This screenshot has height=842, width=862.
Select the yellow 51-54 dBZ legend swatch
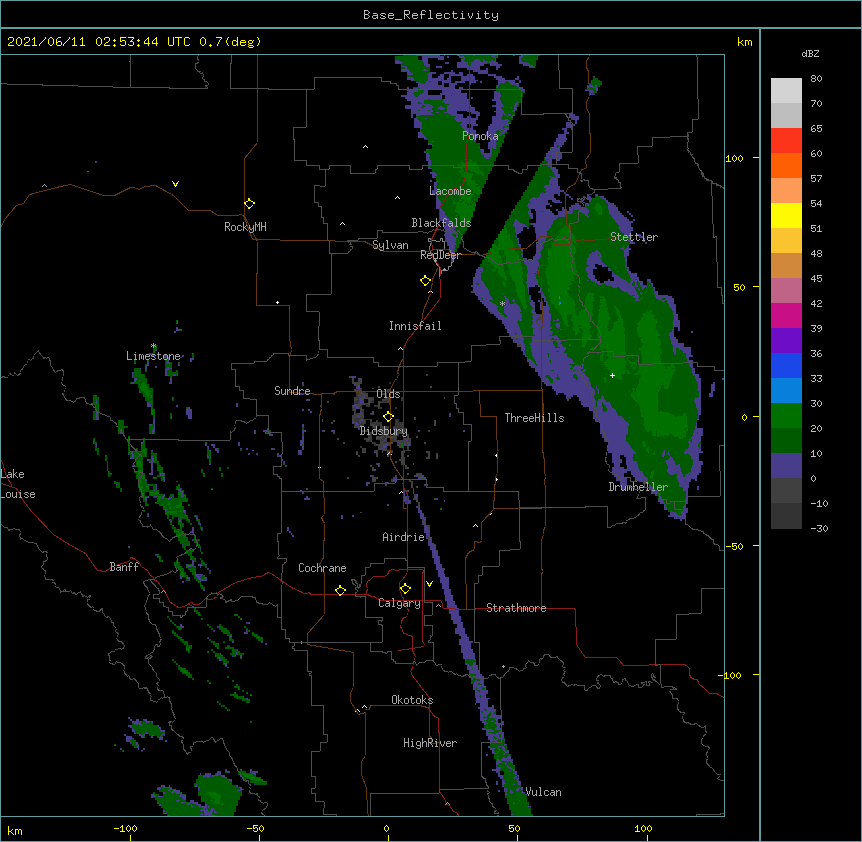pyautogui.click(x=786, y=215)
